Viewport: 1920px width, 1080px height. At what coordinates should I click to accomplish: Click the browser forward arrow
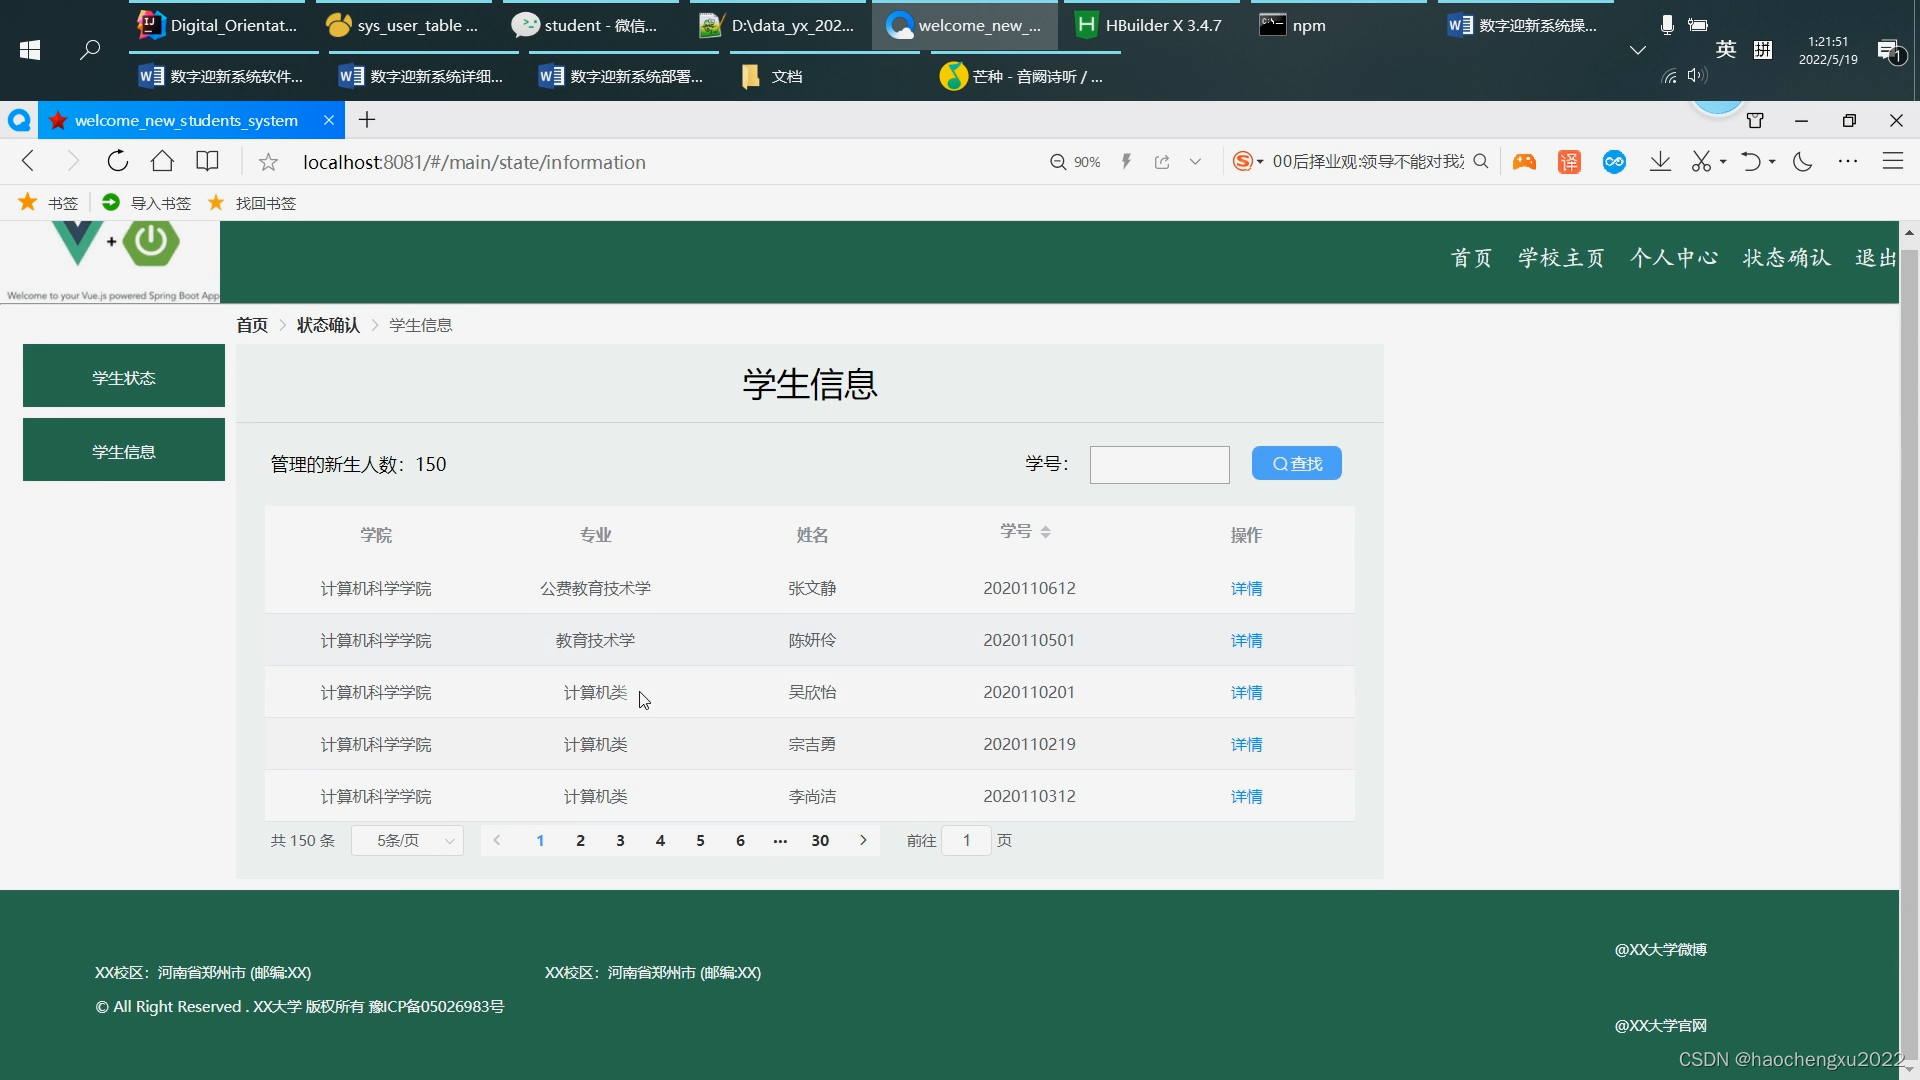pos(72,161)
